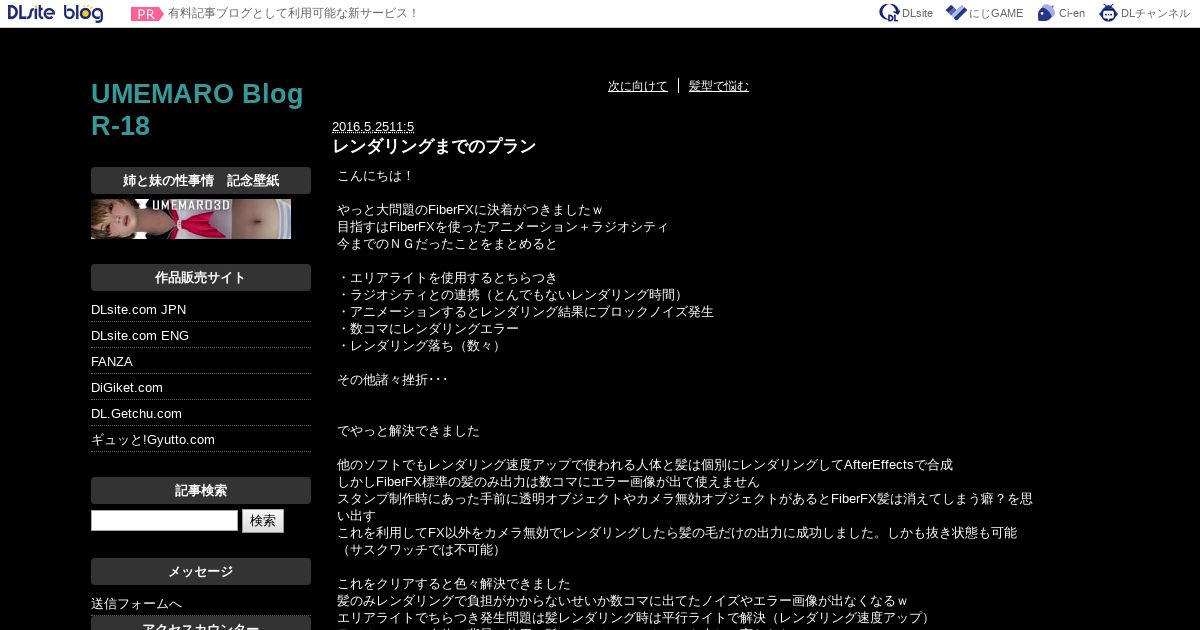Open DiGiket.com sidebar link
Viewport: 1200px width, 630px height.
click(x=127, y=388)
